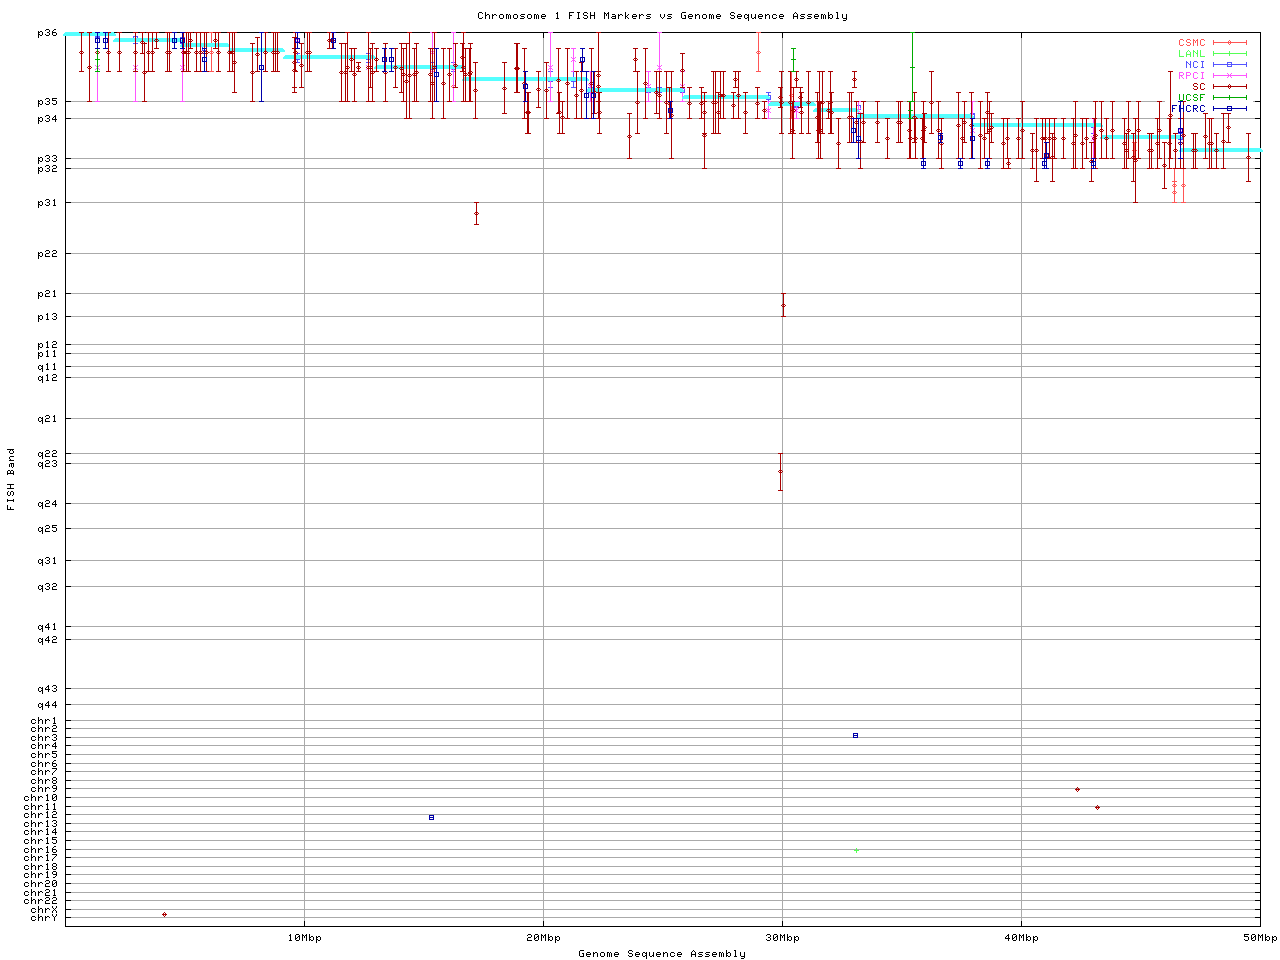This screenshot has height=960, width=1280.
Task: Click the 'FISH Band' y-axis label
Action: tap(11, 479)
